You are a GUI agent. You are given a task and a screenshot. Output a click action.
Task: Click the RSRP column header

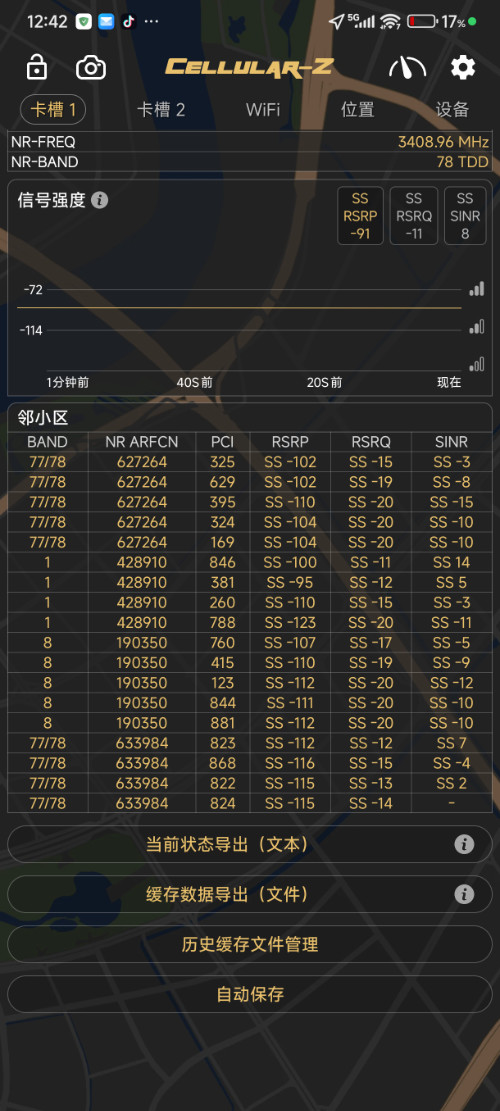click(290, 442)
